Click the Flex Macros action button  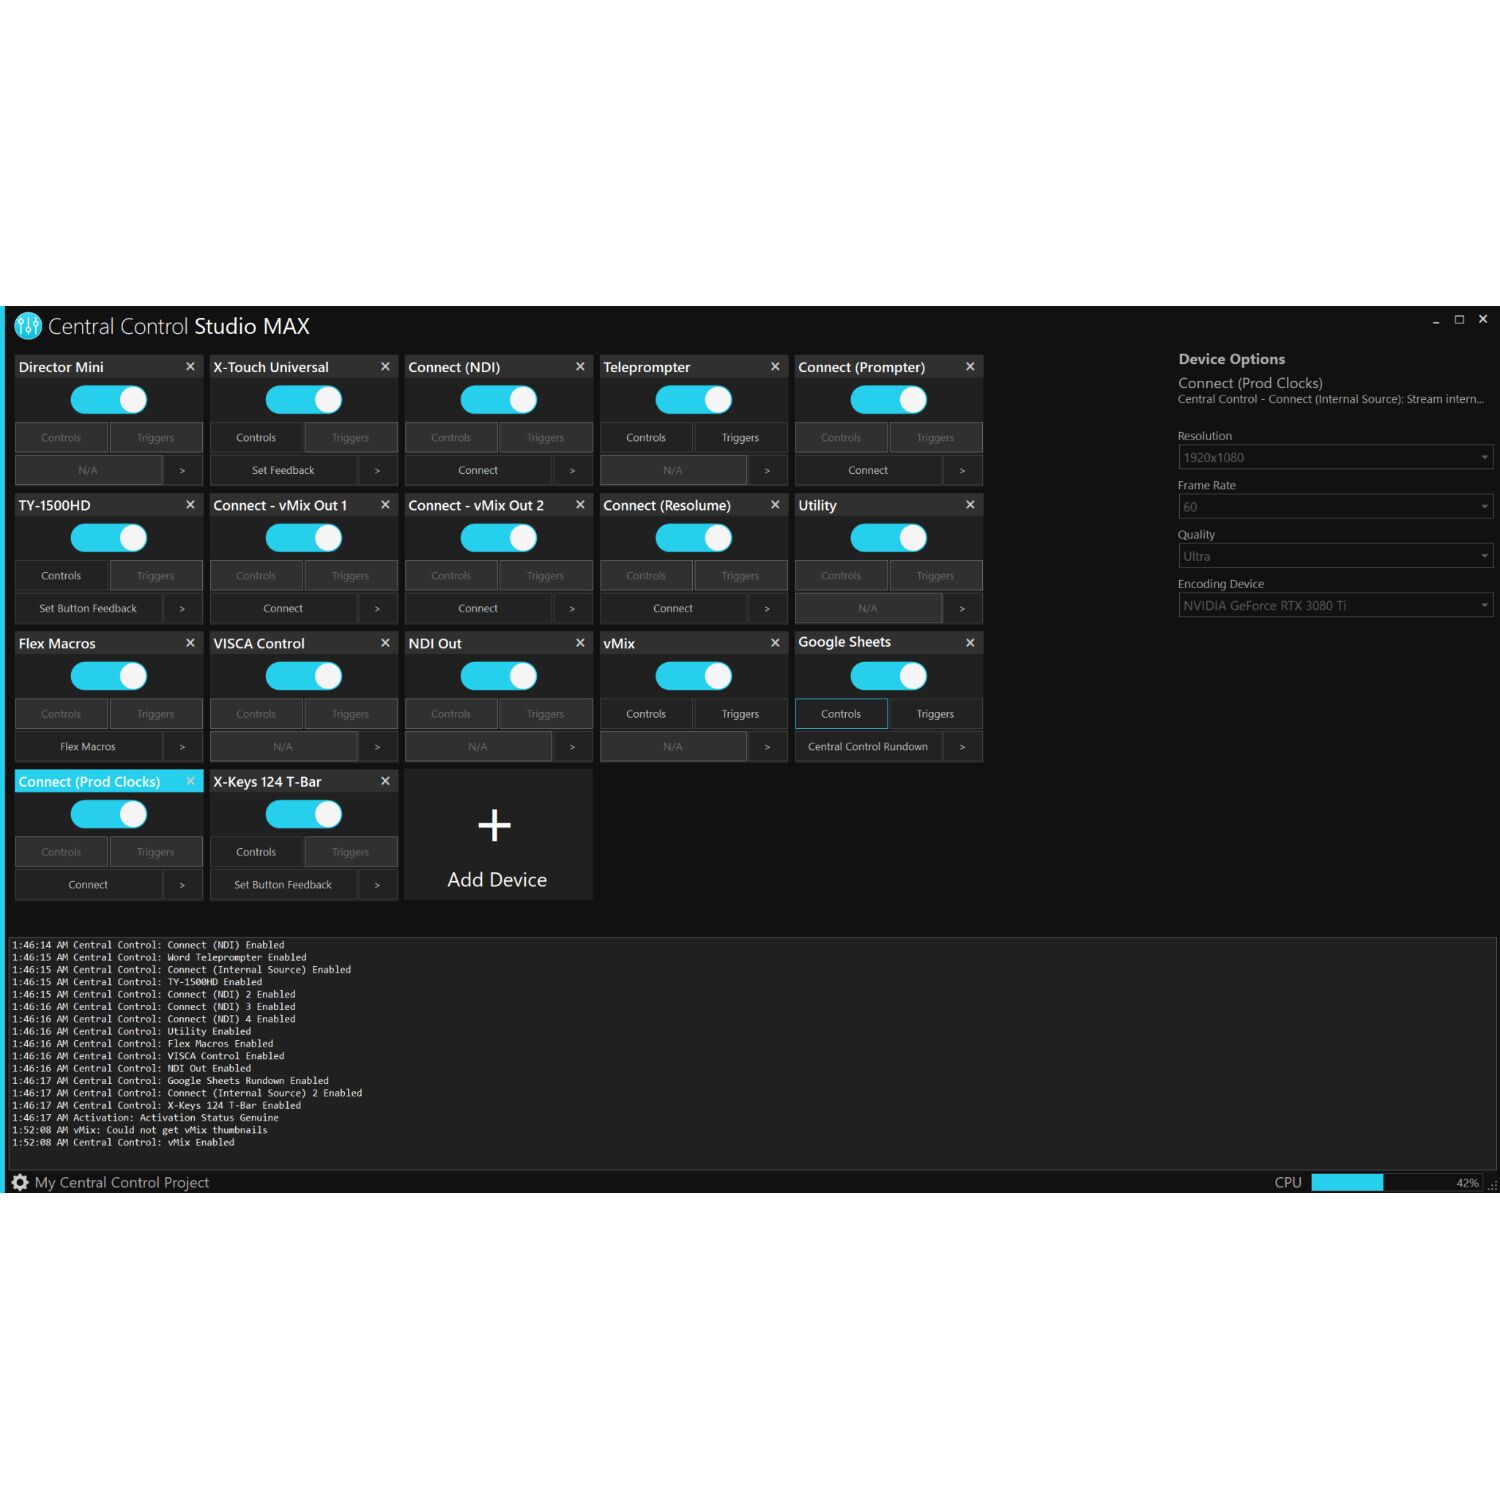click(88, 746)
